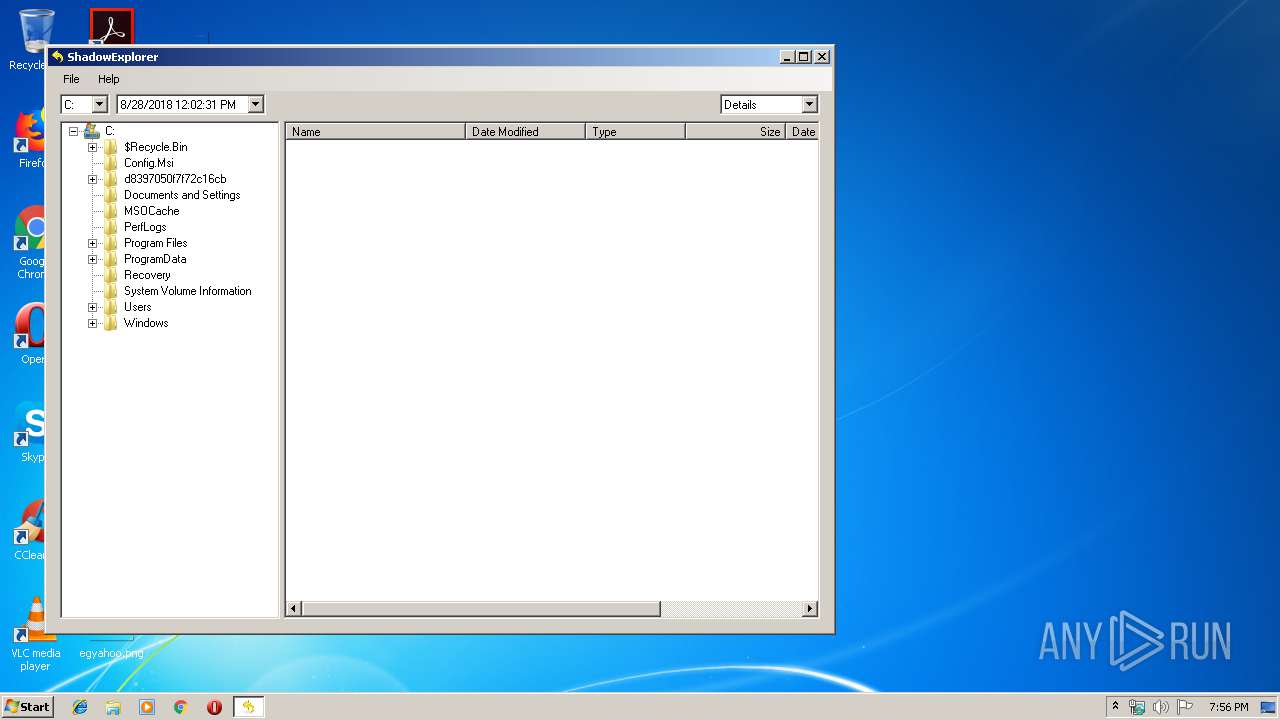
Task: Click the $Recycle.Bin folder icon
Action: [110, 147]
